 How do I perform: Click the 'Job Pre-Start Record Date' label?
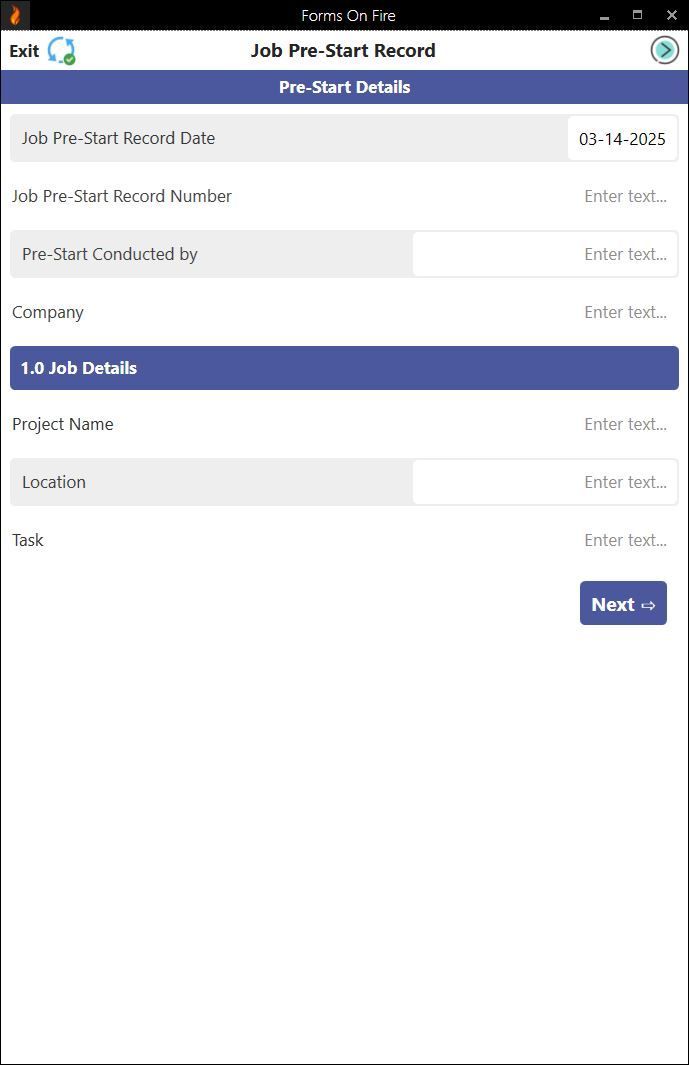[118, 138]
